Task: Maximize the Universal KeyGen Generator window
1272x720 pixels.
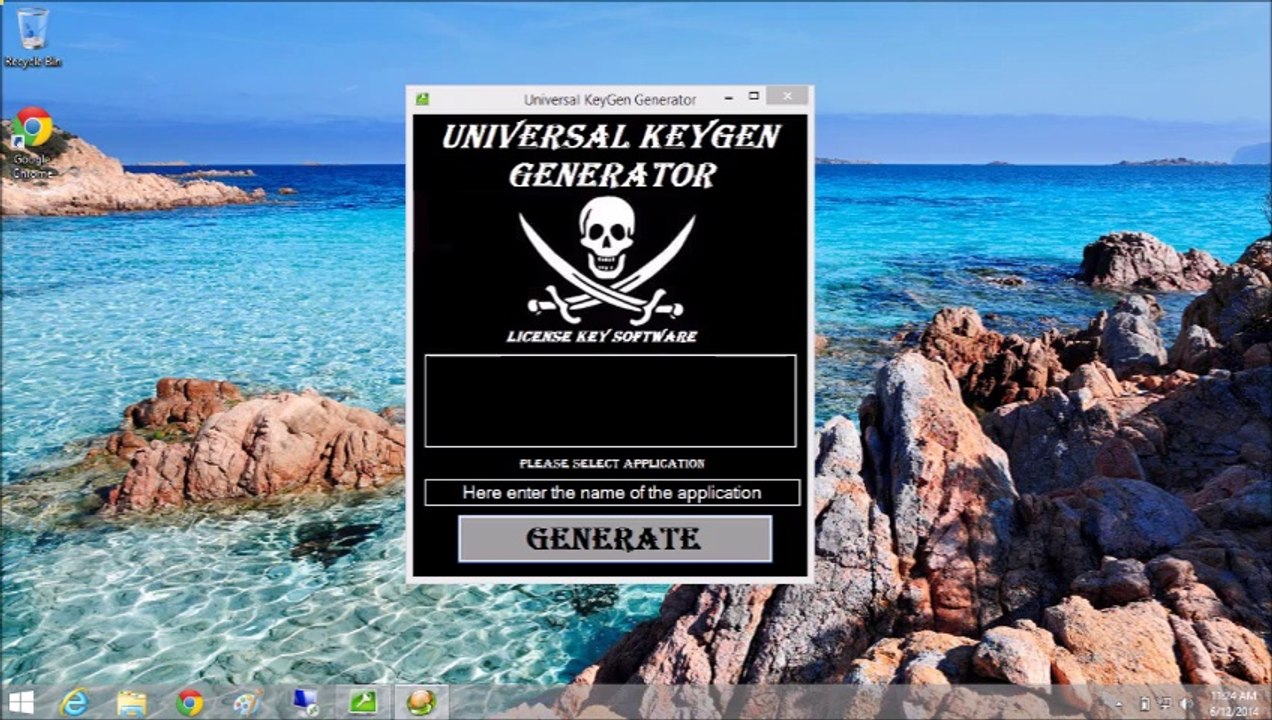Action: [754, 97]
